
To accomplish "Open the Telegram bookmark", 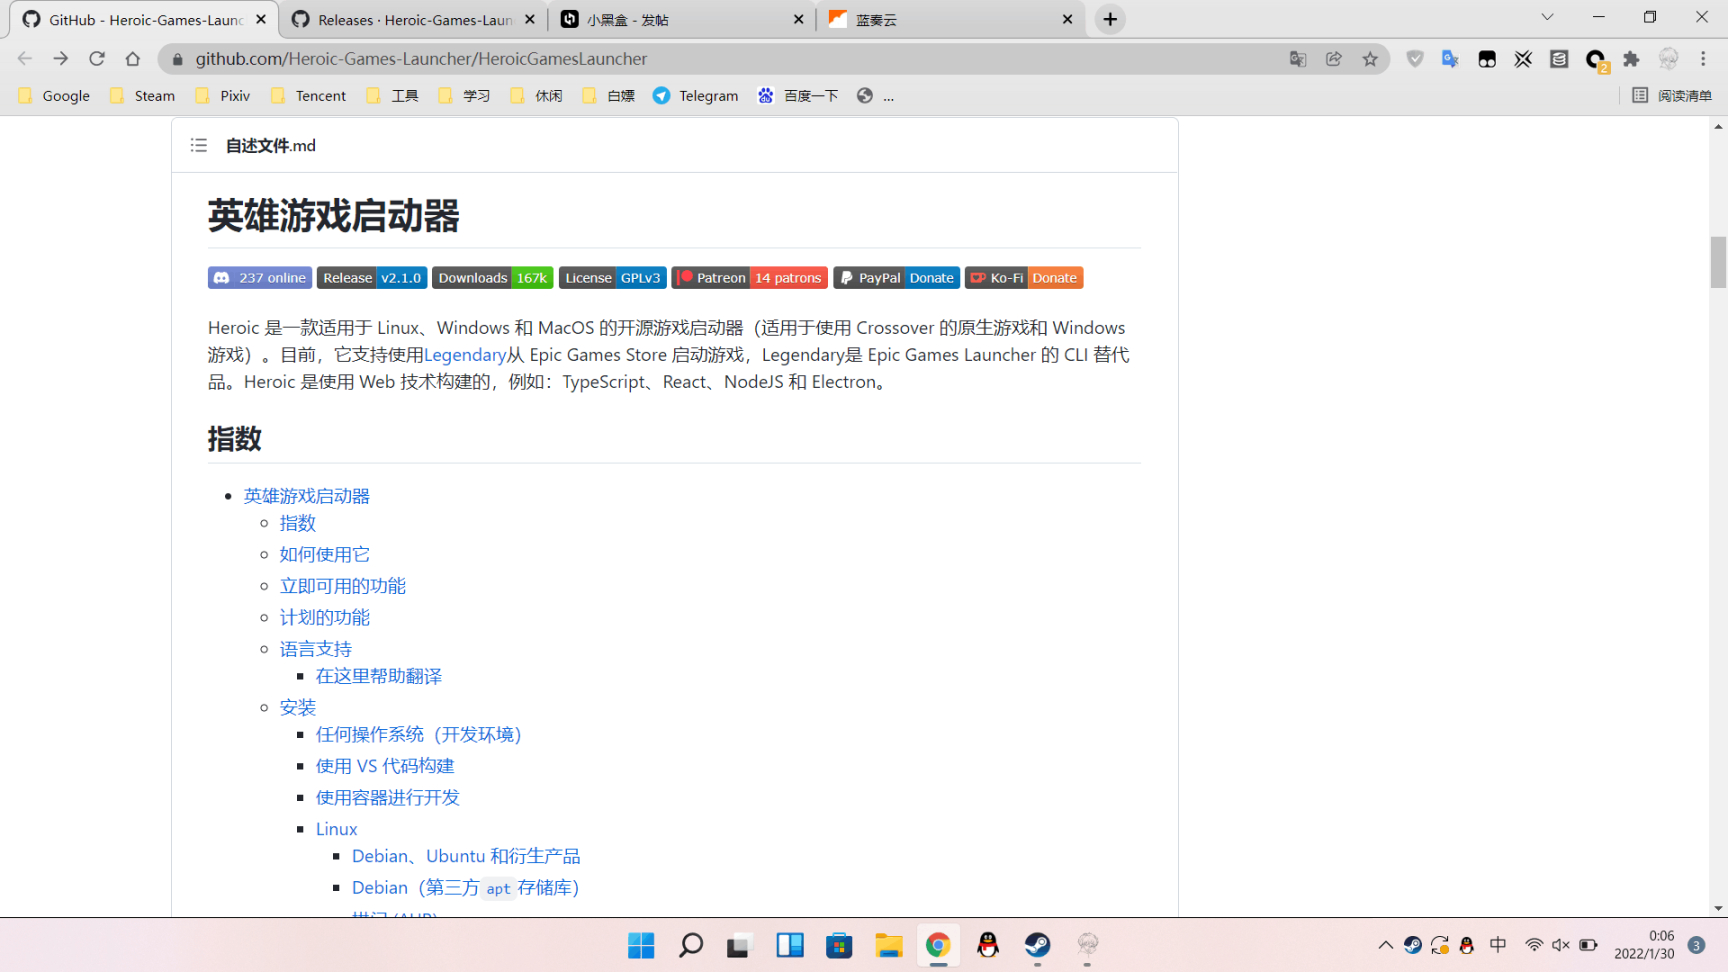I will 696,95.
